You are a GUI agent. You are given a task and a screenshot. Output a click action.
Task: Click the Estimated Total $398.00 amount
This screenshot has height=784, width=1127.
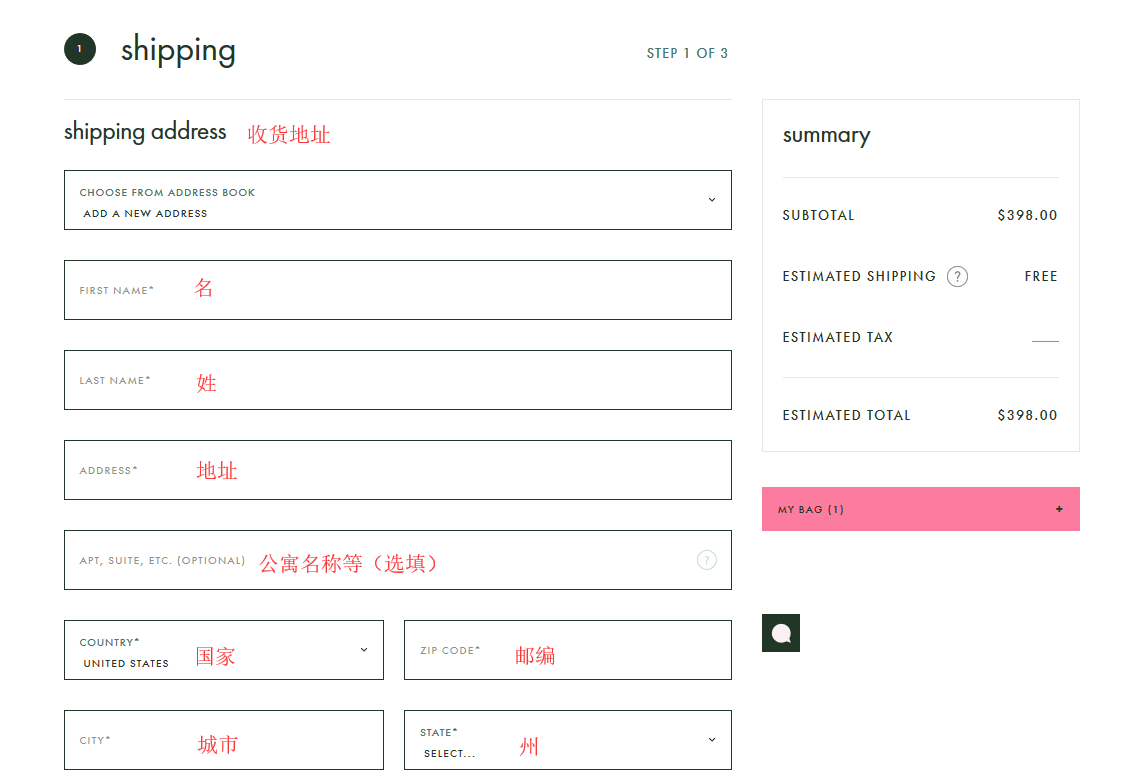pos(1027,415)
